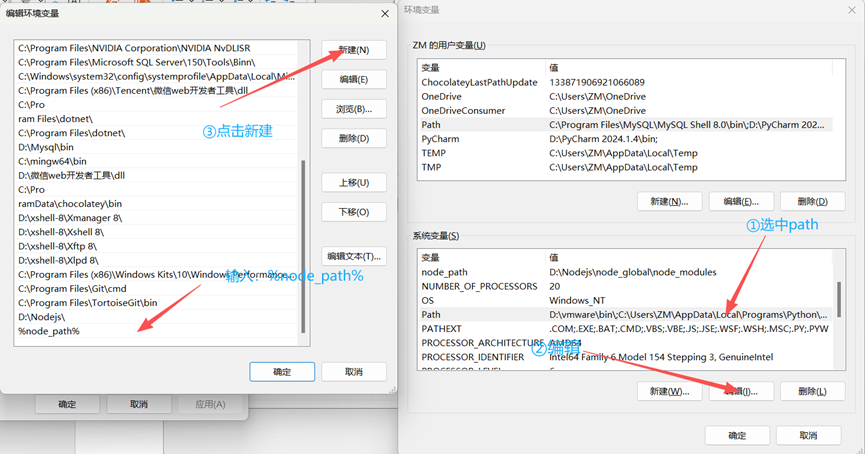This screenshot has width=865, height=454.
Task: Click 编辑(E)... under user variables
Action: click(741, 201)
